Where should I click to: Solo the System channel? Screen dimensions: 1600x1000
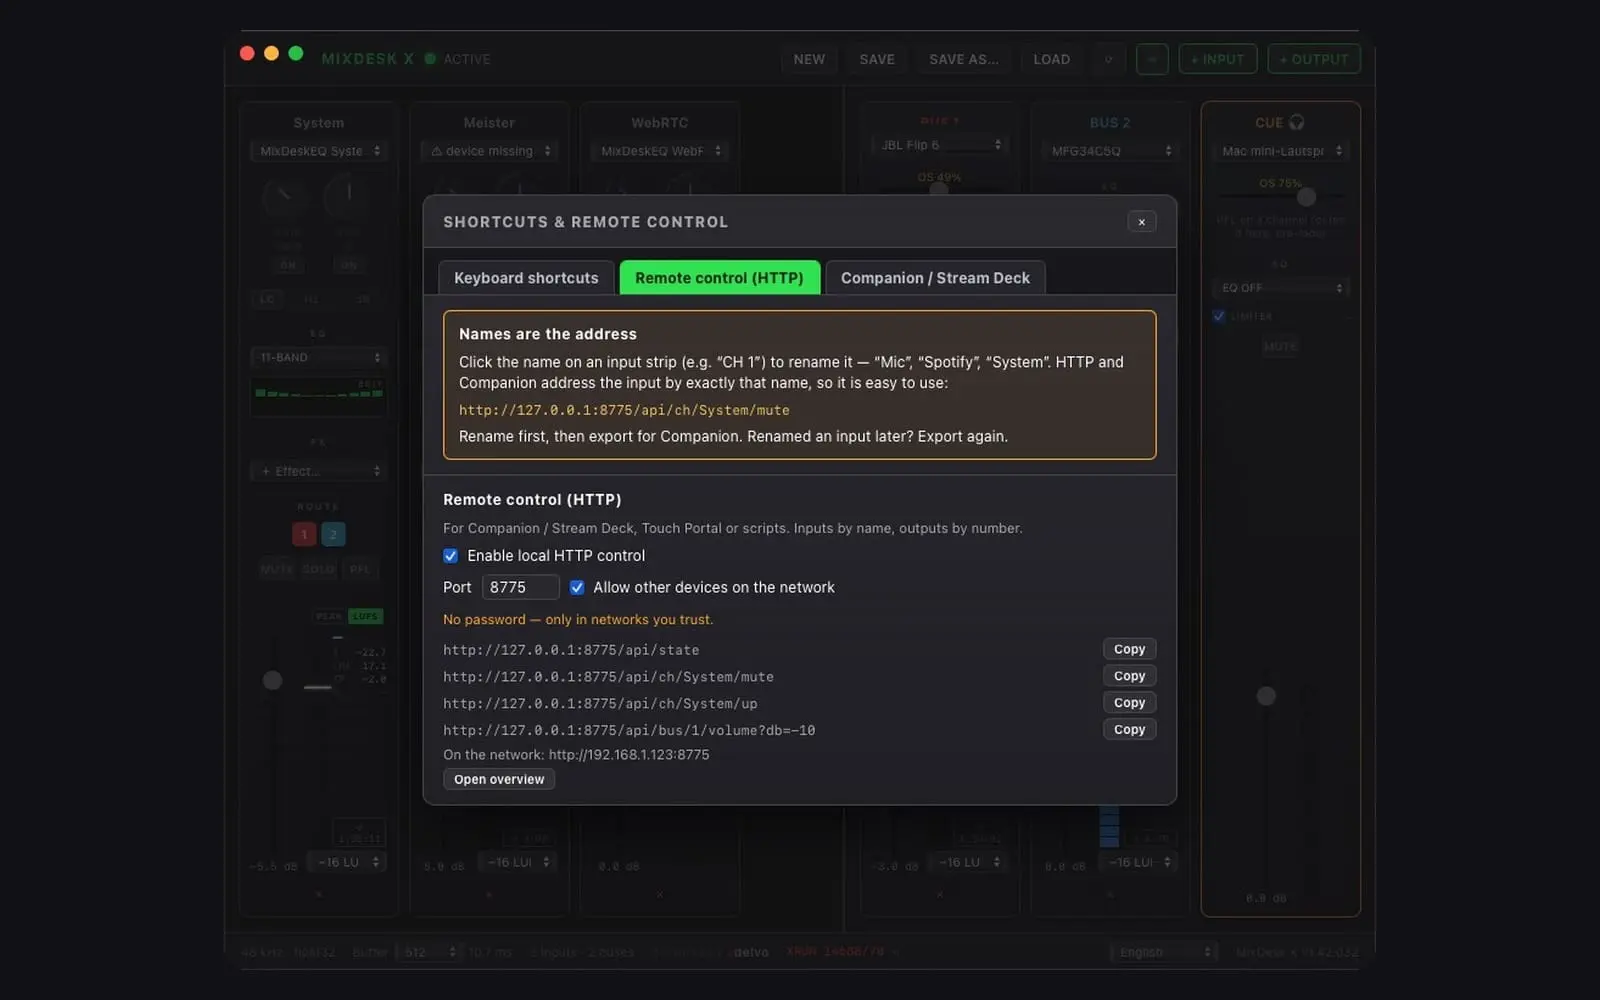coord(318,569)
